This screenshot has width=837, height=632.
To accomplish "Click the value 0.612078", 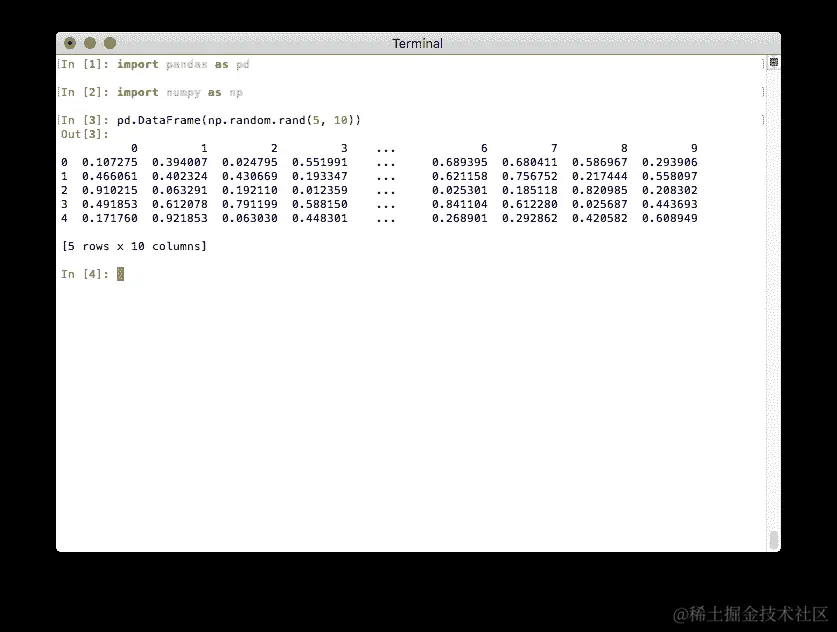I will (179, 204).
